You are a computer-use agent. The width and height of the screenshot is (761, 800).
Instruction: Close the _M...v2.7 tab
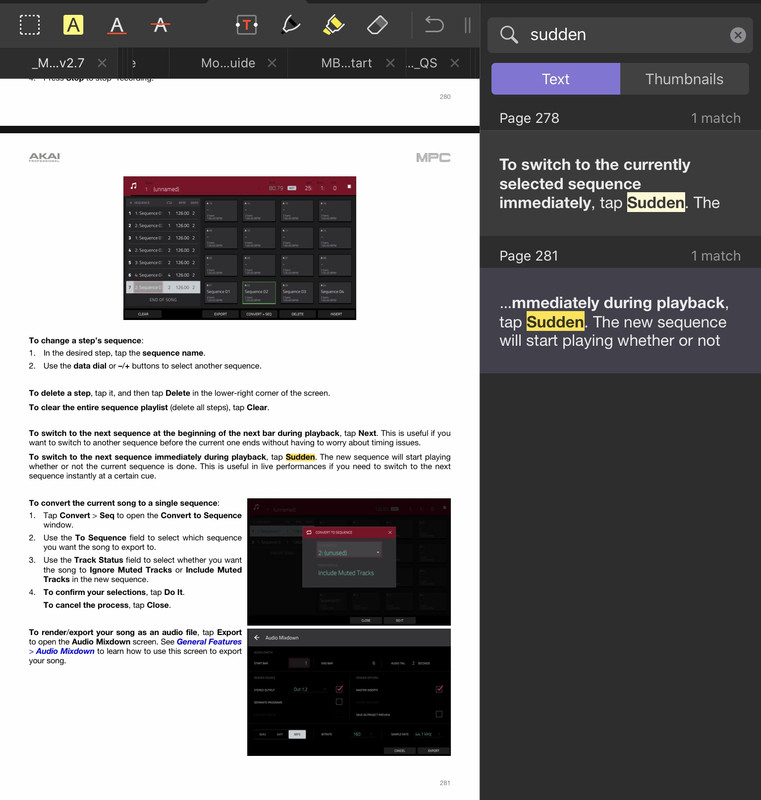click(x=102, y=63)
